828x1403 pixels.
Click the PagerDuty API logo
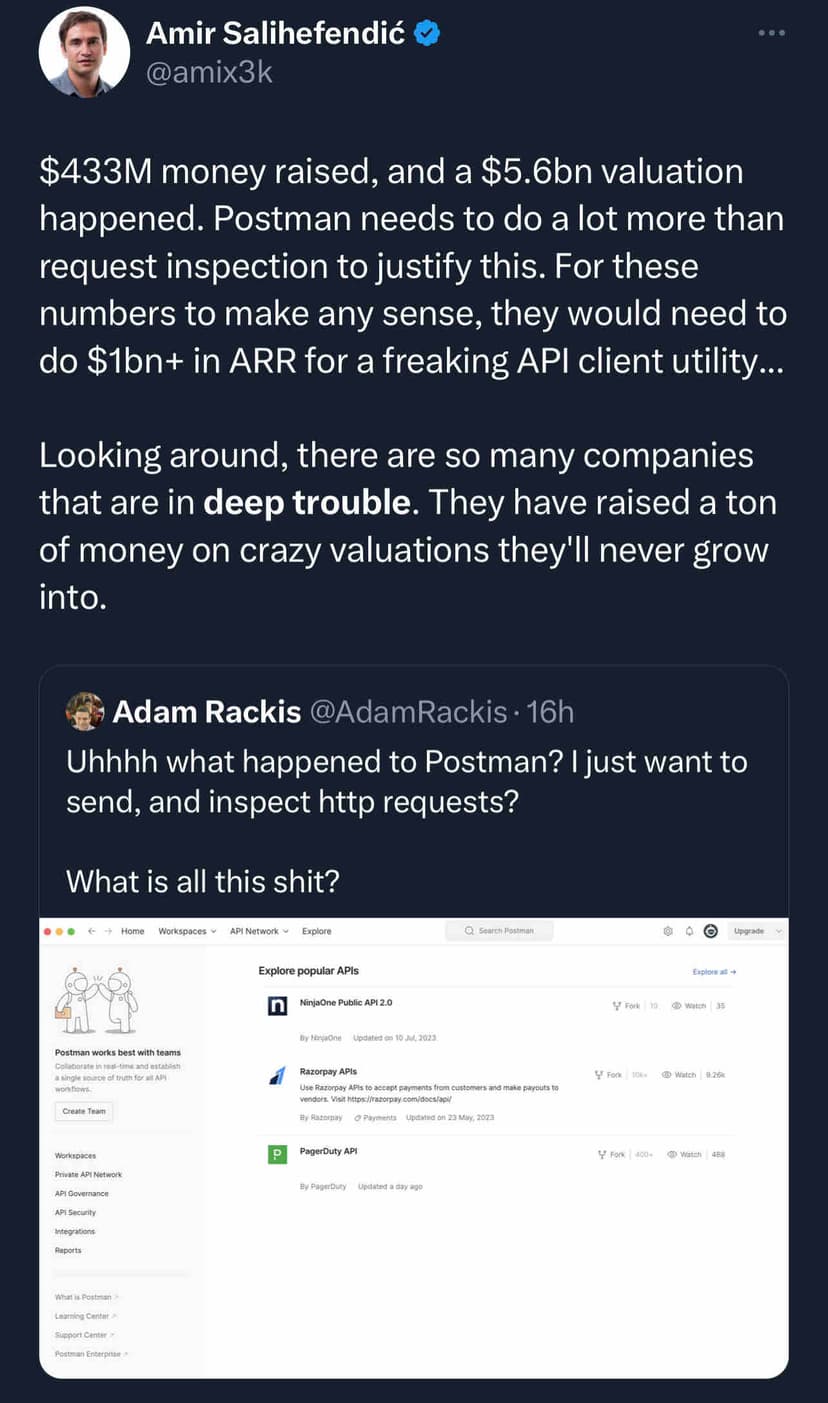click(278, 1153)
